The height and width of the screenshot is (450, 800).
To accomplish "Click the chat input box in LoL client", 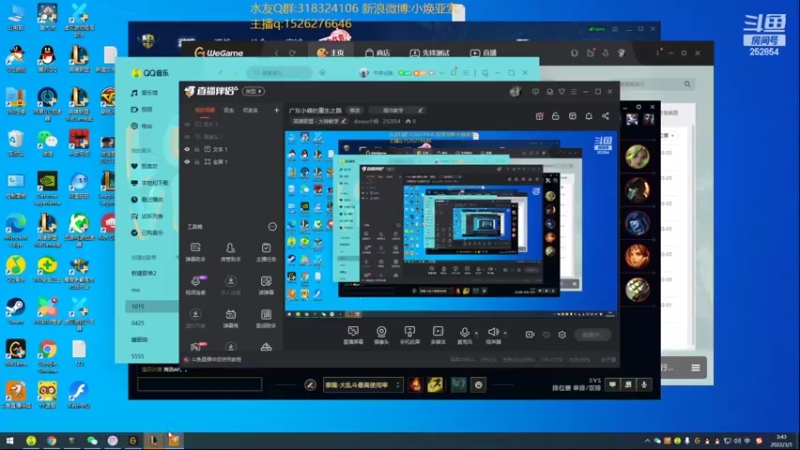I will click(199, 384).
